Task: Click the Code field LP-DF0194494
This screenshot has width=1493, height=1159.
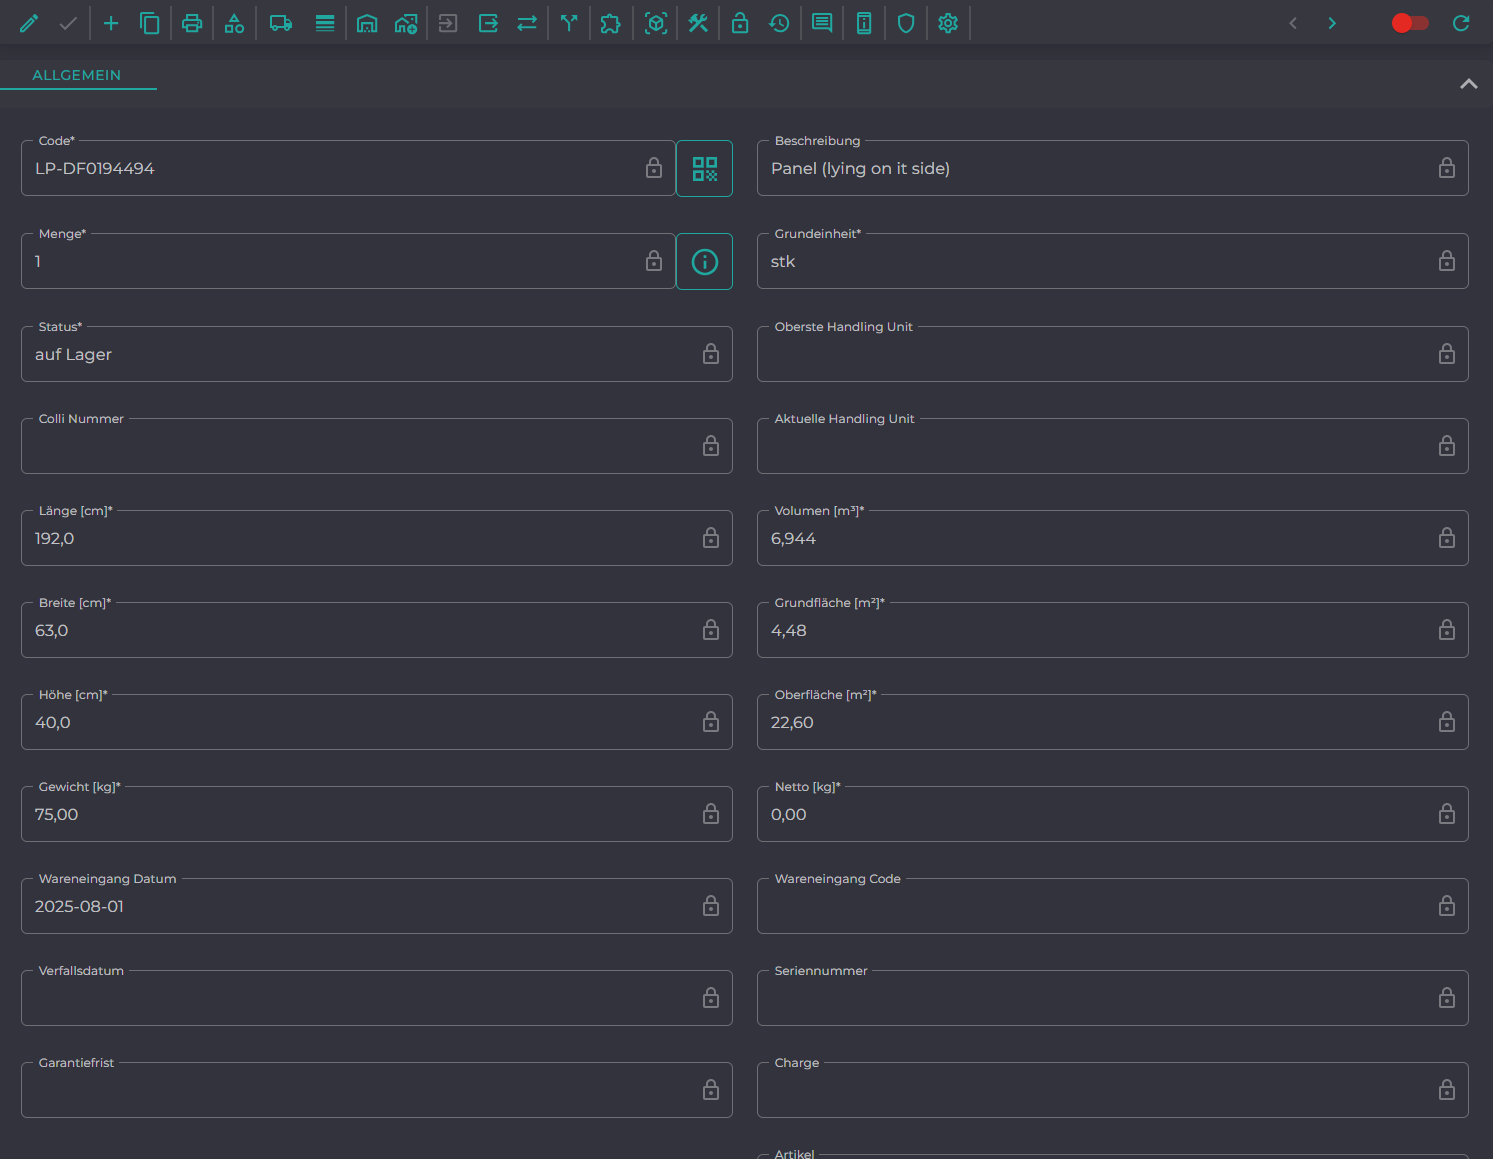Action: (x=348, y=168)
